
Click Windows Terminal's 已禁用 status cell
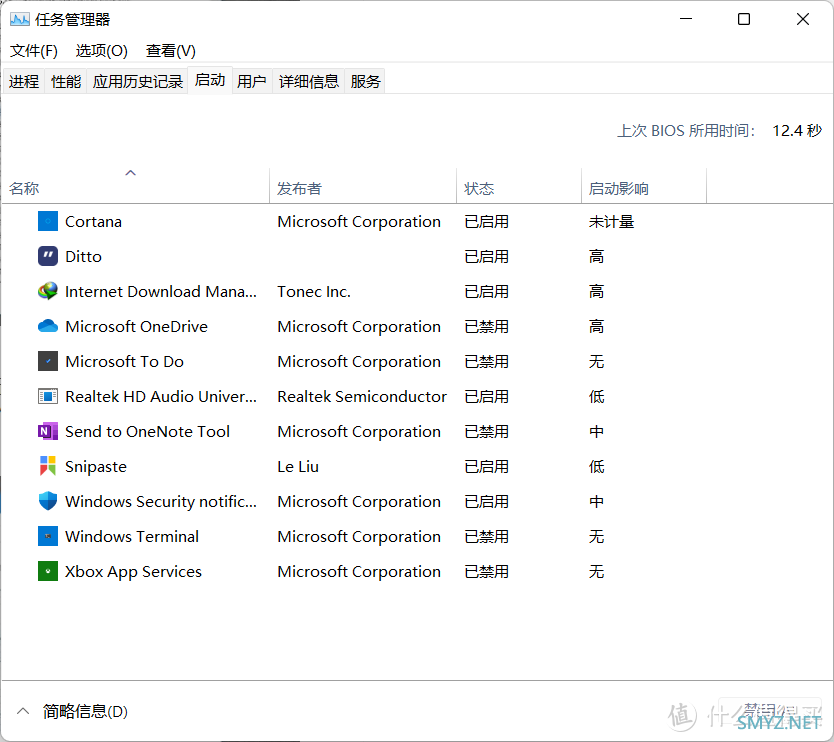(486, 536)
